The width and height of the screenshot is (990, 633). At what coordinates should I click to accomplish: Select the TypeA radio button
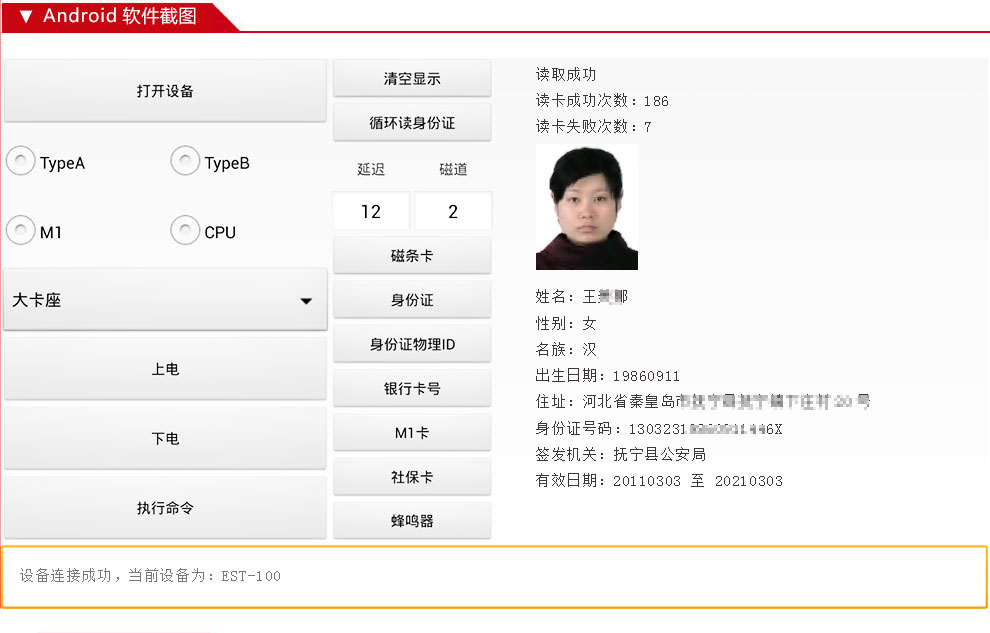tap(21, 161)
